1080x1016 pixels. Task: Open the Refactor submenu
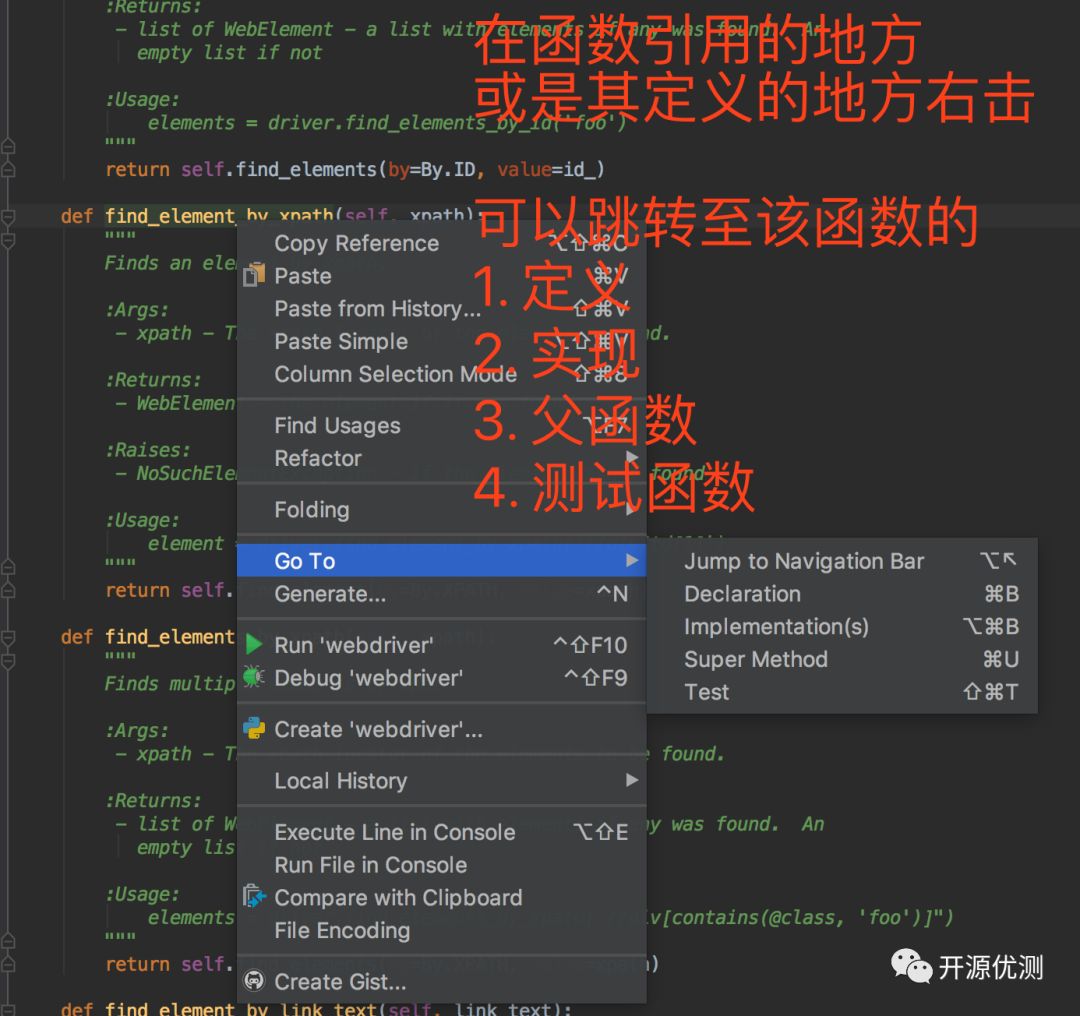pos(442,458)
